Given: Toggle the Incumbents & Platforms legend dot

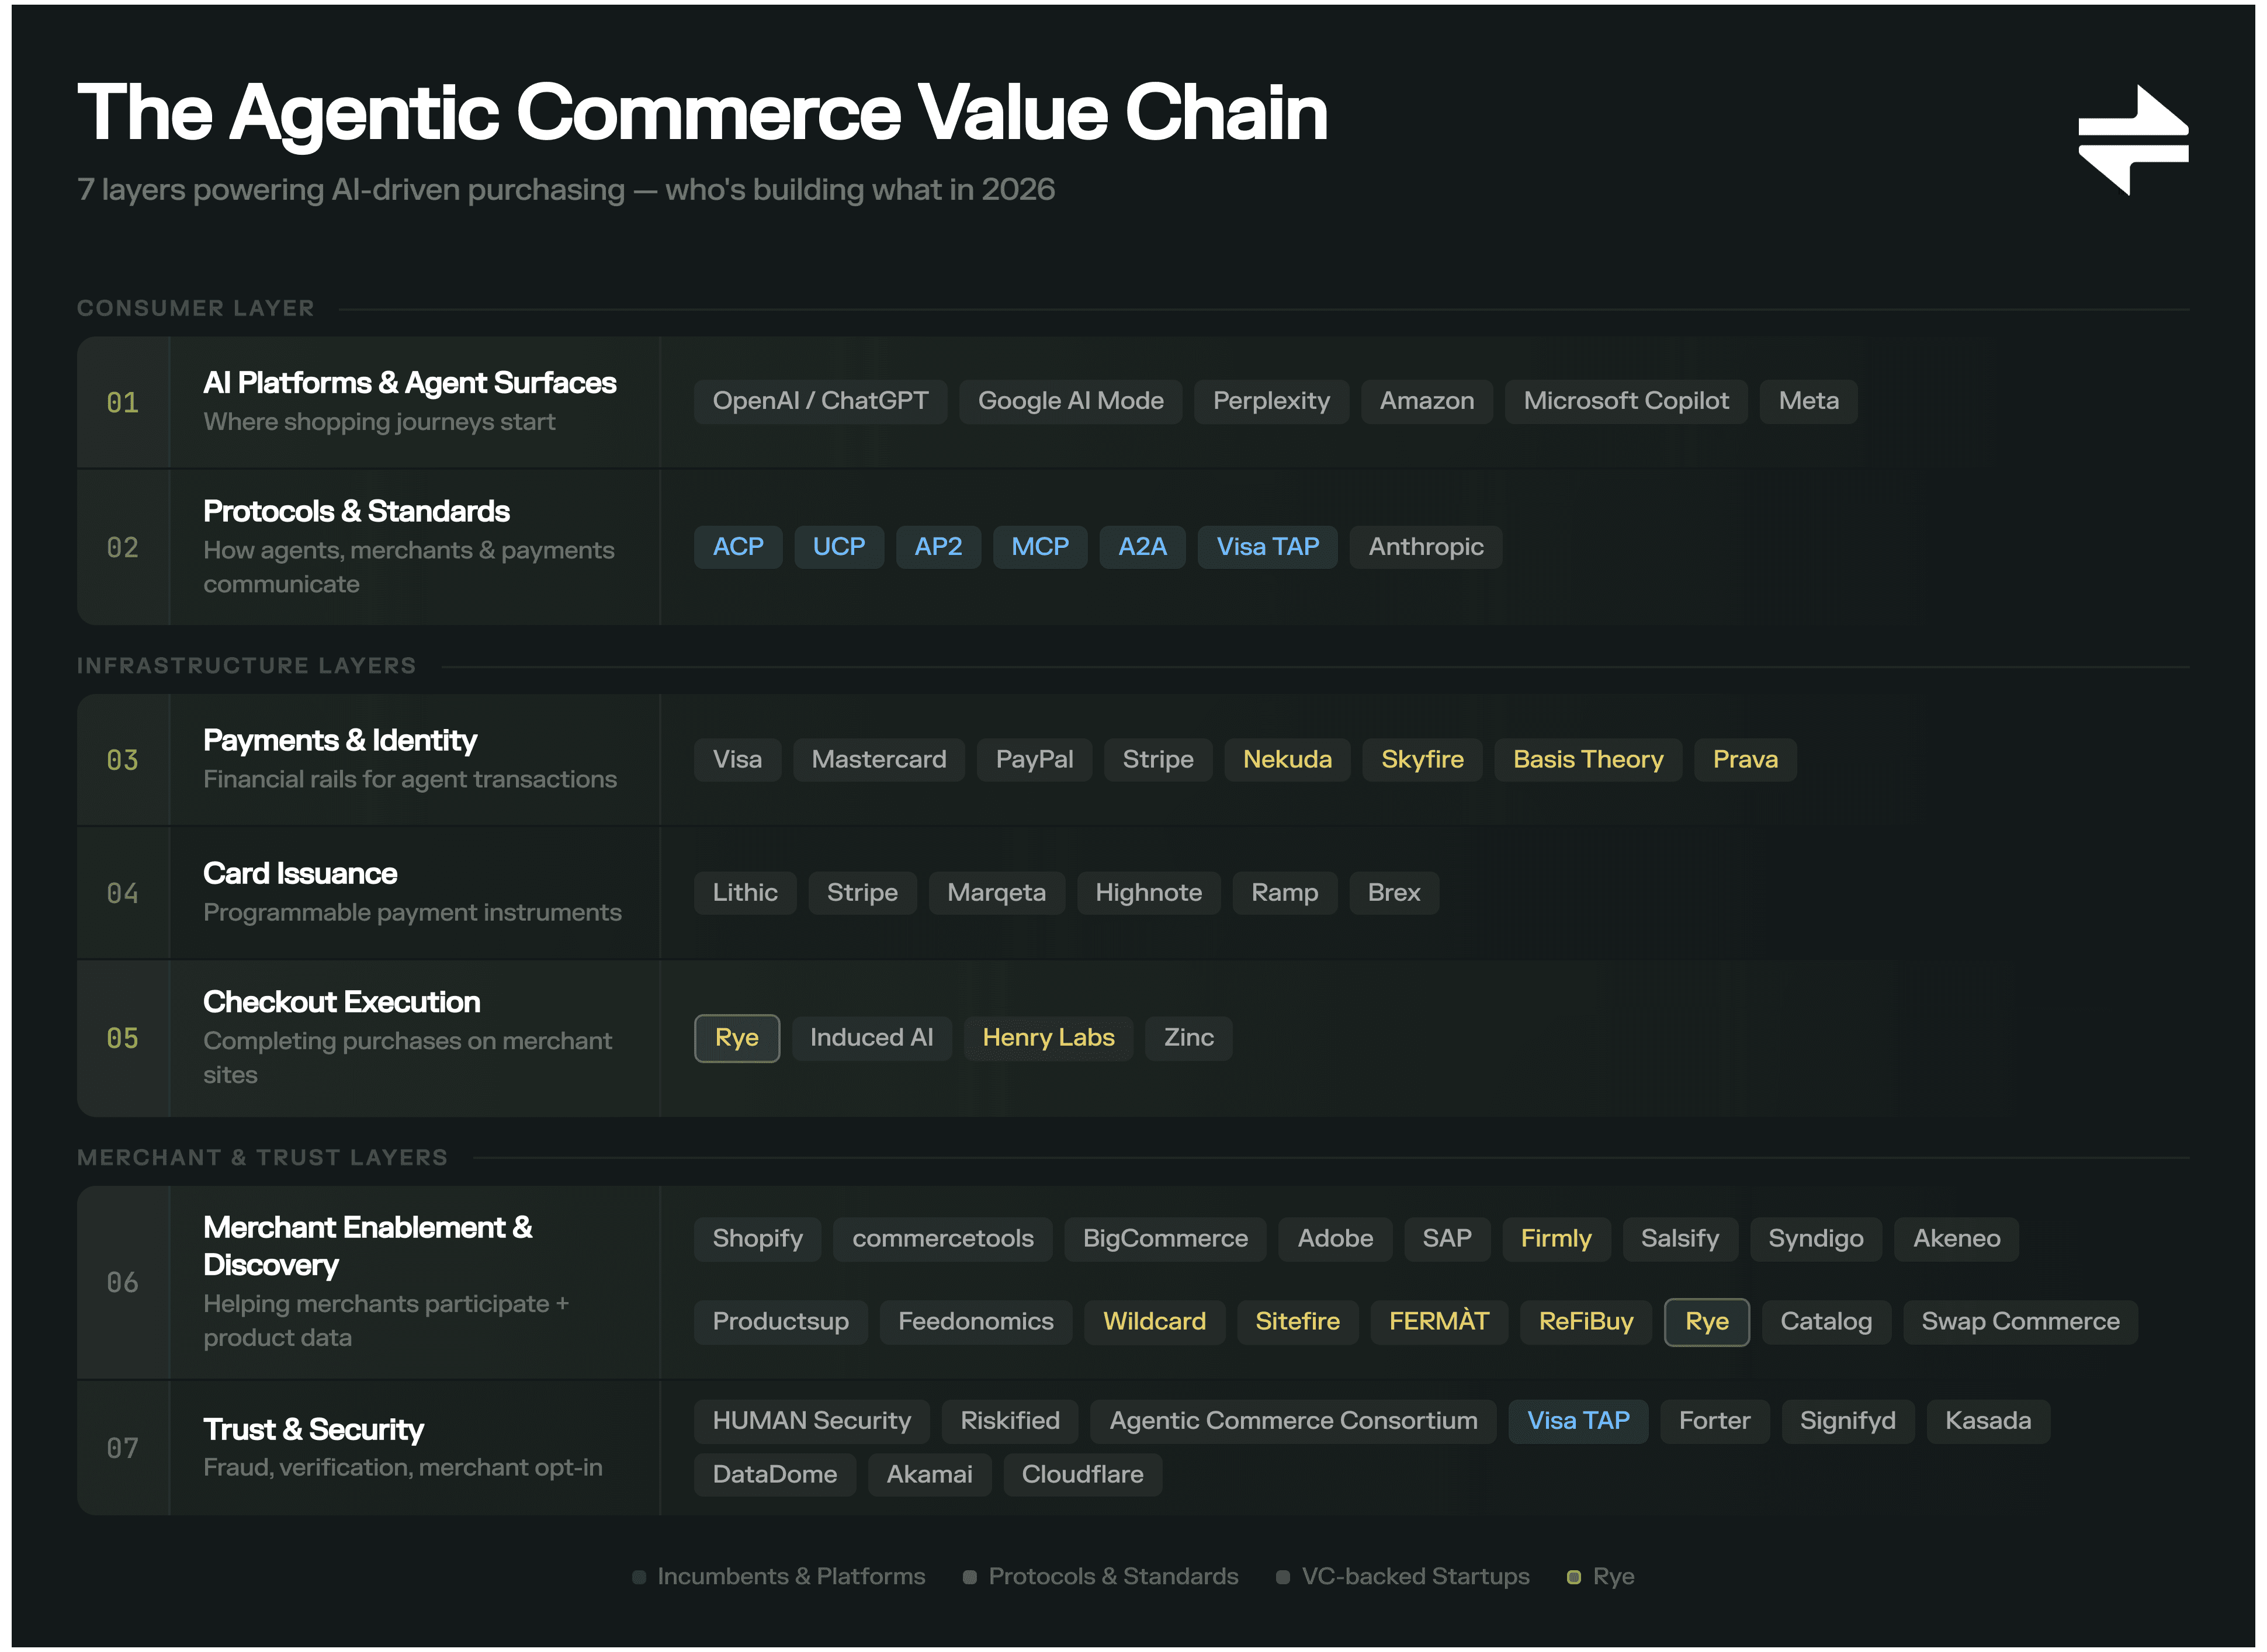Looking at the screenshot, I should tap(640, 1576).
